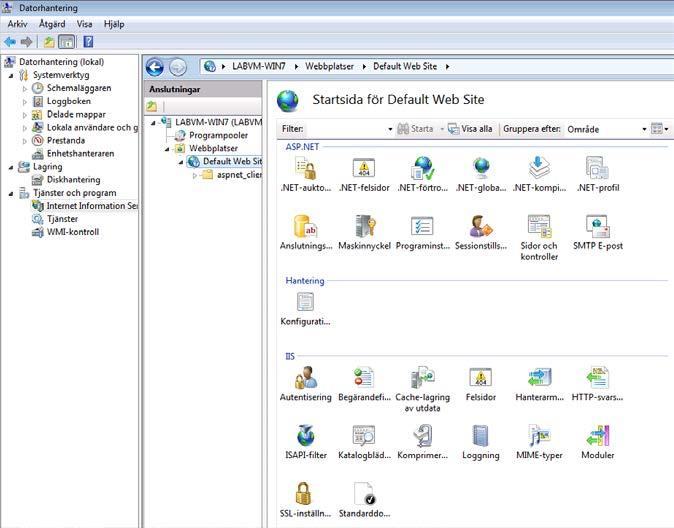
Task: Open the Autentisering icon
Action: coord(306,378)
